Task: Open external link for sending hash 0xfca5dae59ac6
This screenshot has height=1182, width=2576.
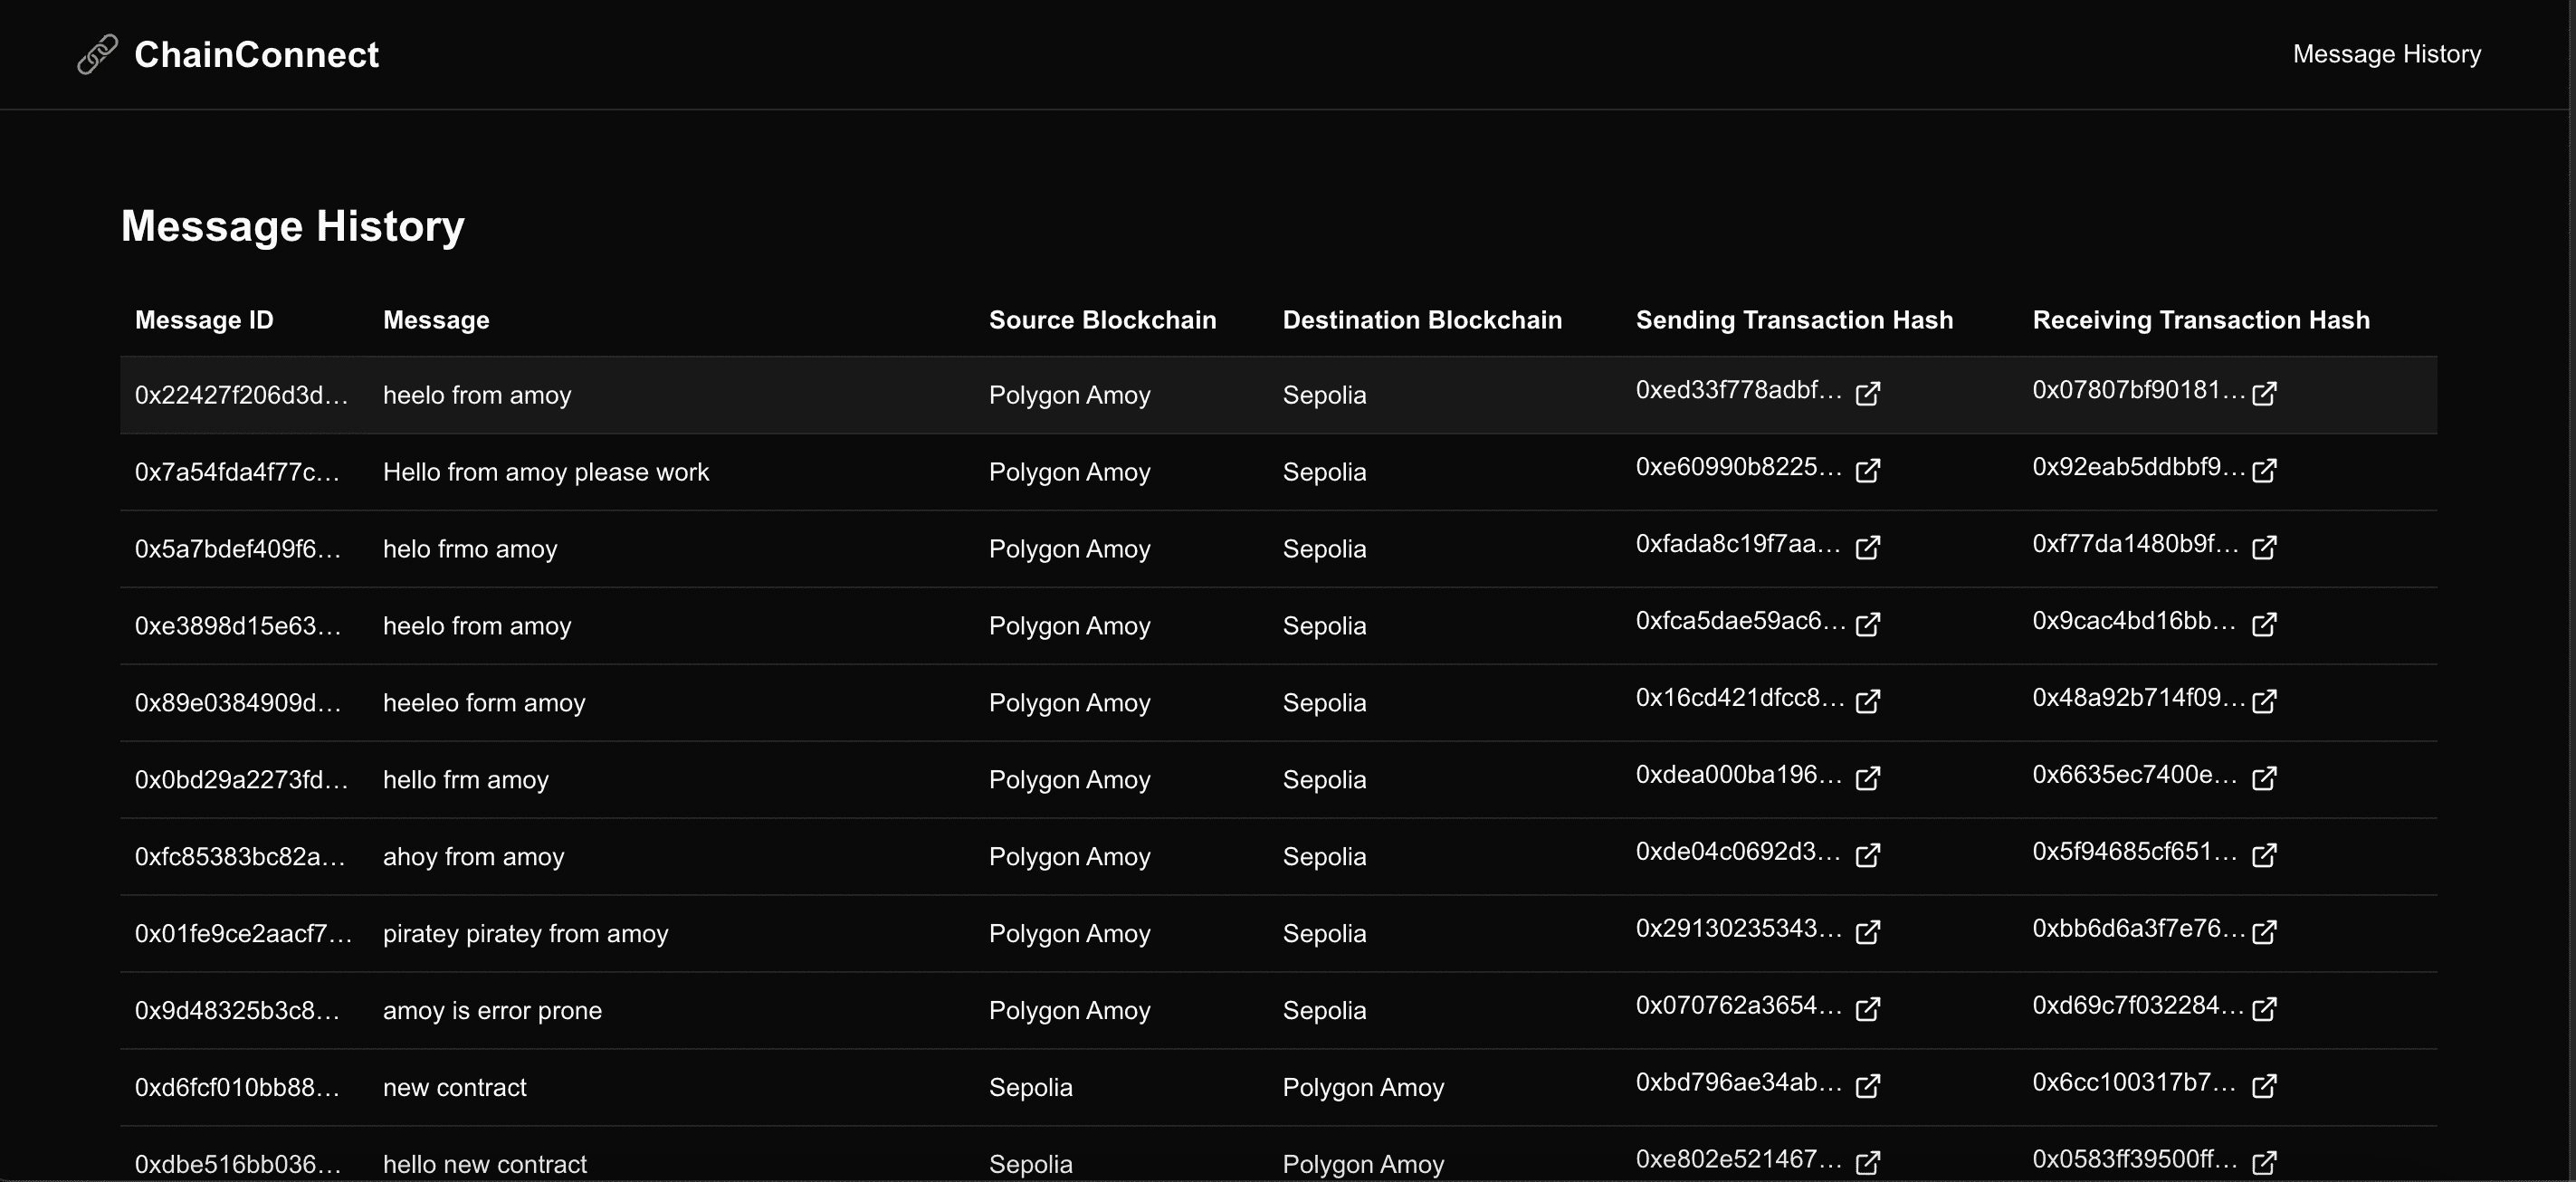Action: pyautogui.click(x=1867, y=624)
